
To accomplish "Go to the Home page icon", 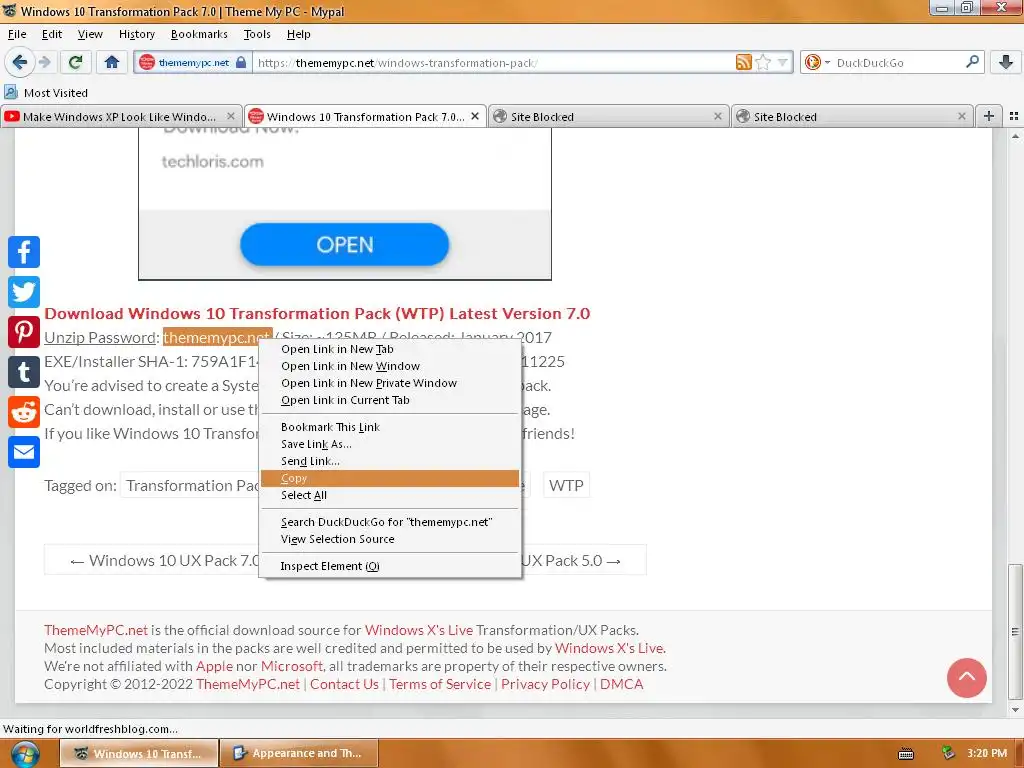I will pyautogui.click(x=112, y=62).
